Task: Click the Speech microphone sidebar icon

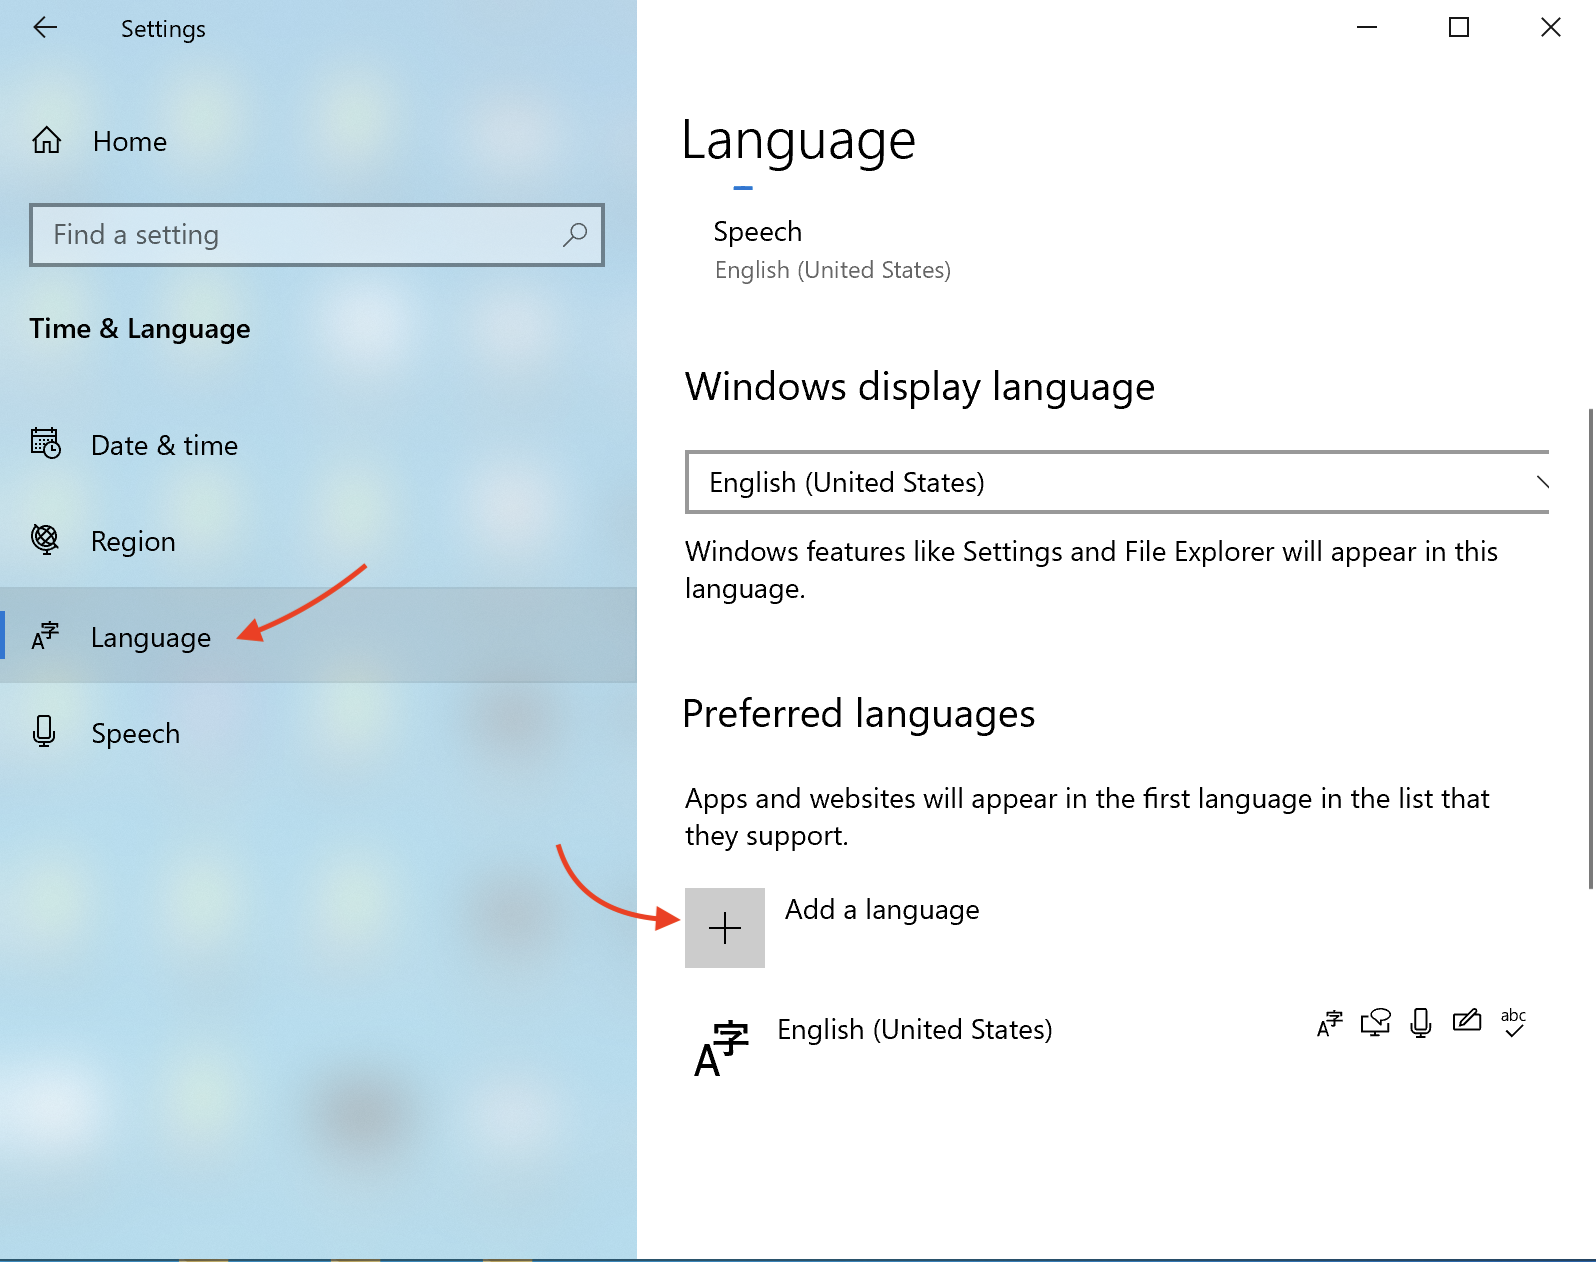Action: click(44, 732)
